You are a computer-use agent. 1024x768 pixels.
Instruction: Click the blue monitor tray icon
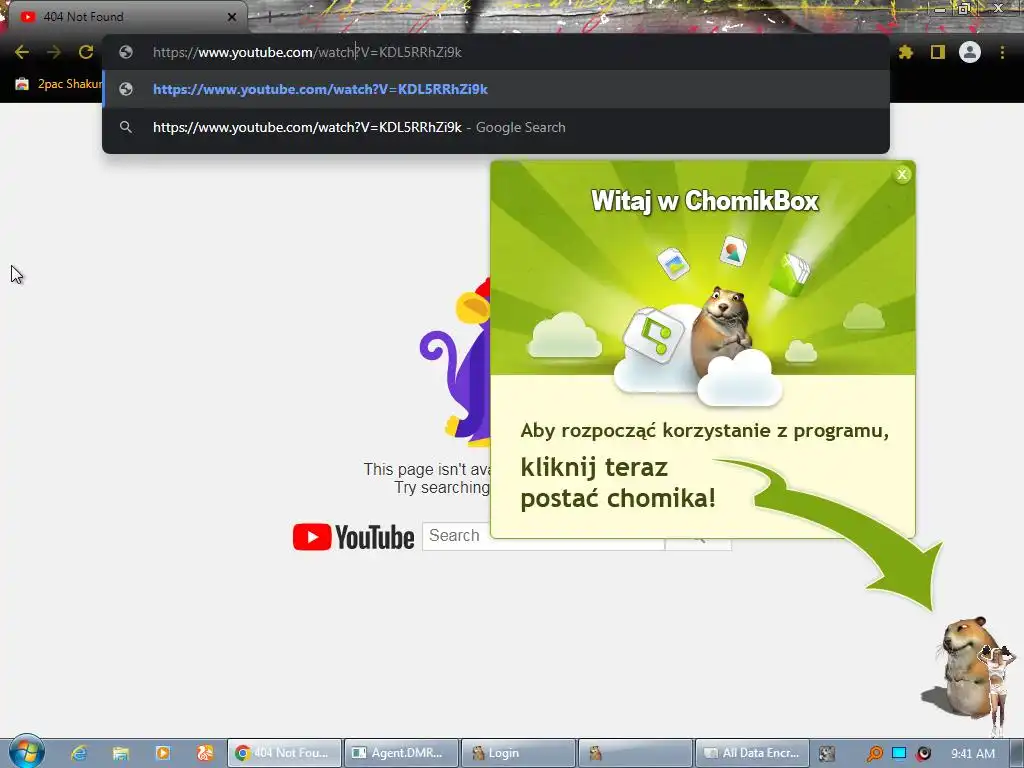[899, 753]
